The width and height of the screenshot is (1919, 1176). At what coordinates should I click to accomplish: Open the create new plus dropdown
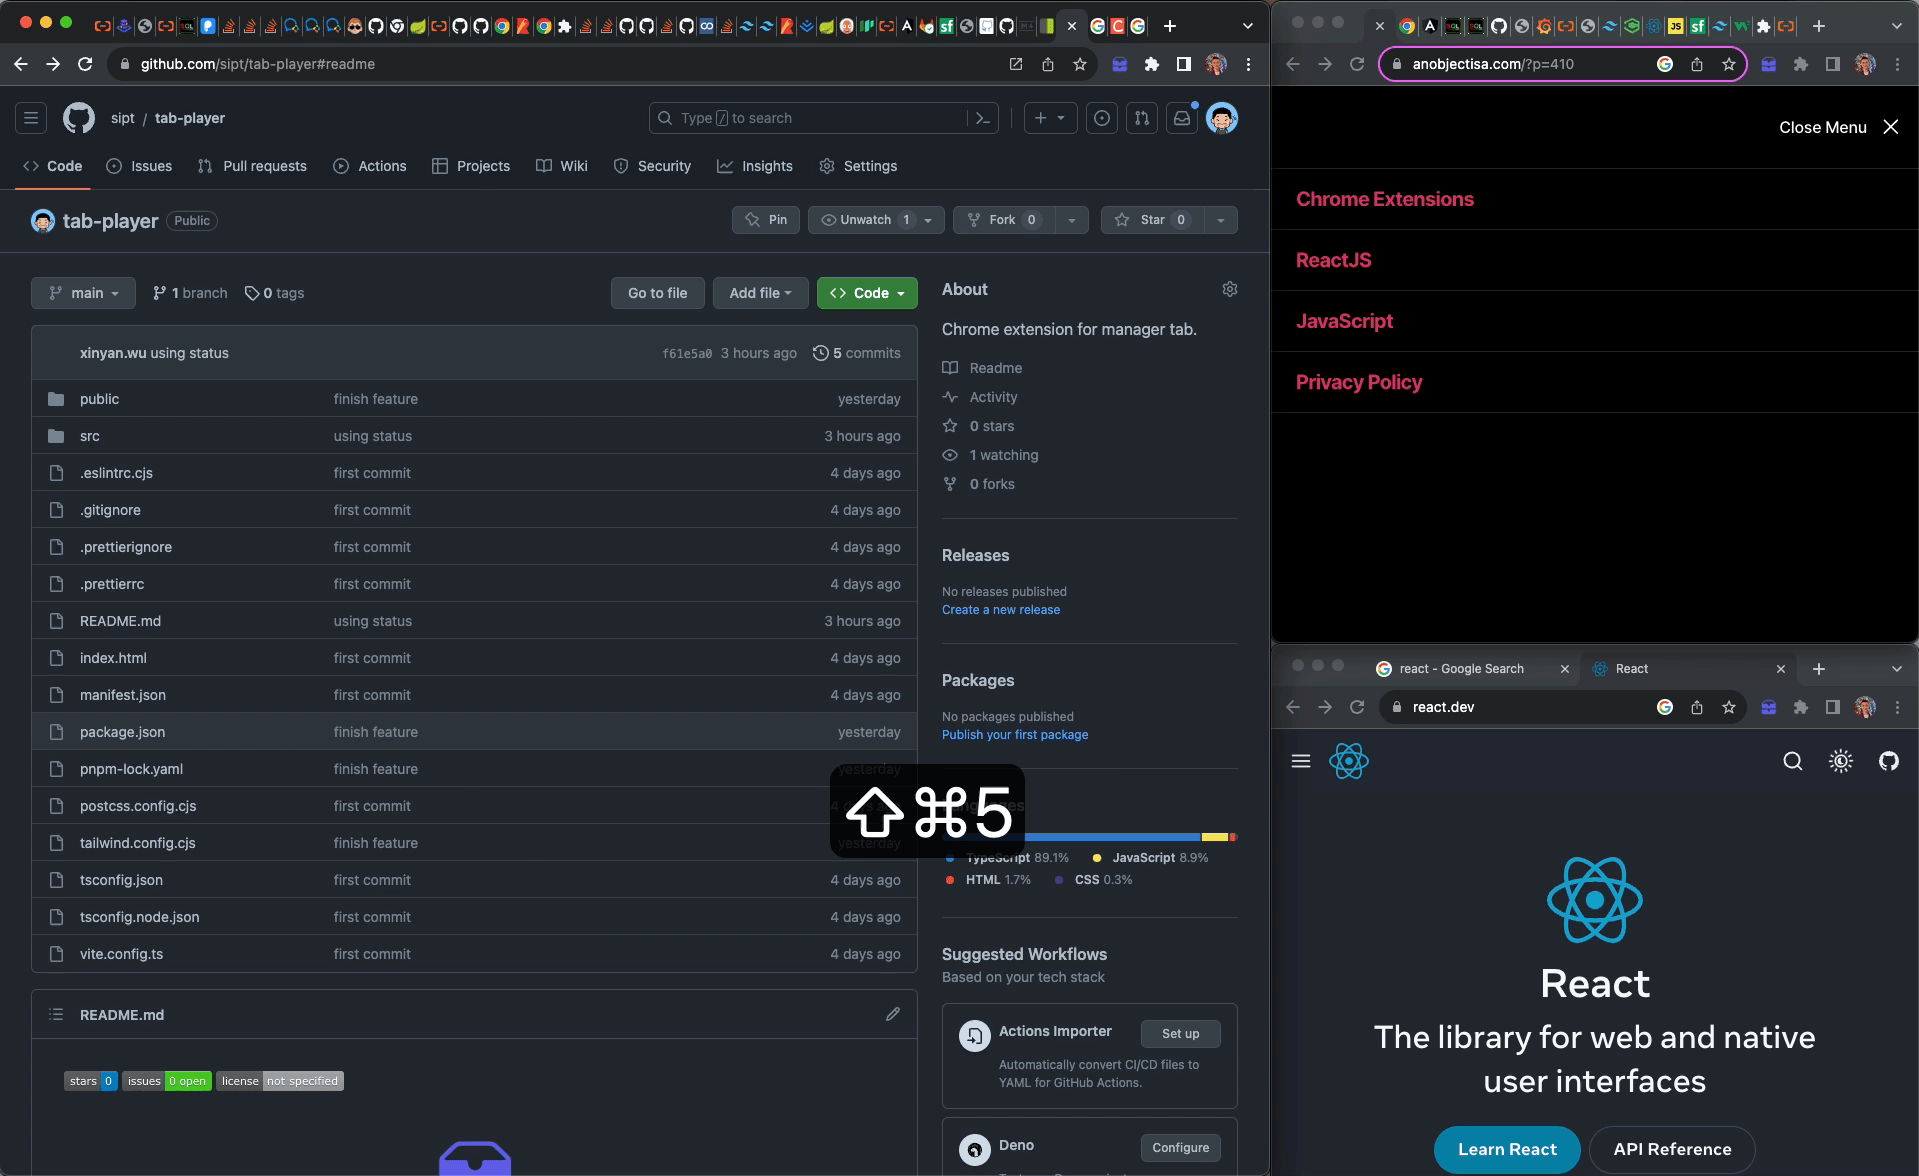tap(1050, 118)
